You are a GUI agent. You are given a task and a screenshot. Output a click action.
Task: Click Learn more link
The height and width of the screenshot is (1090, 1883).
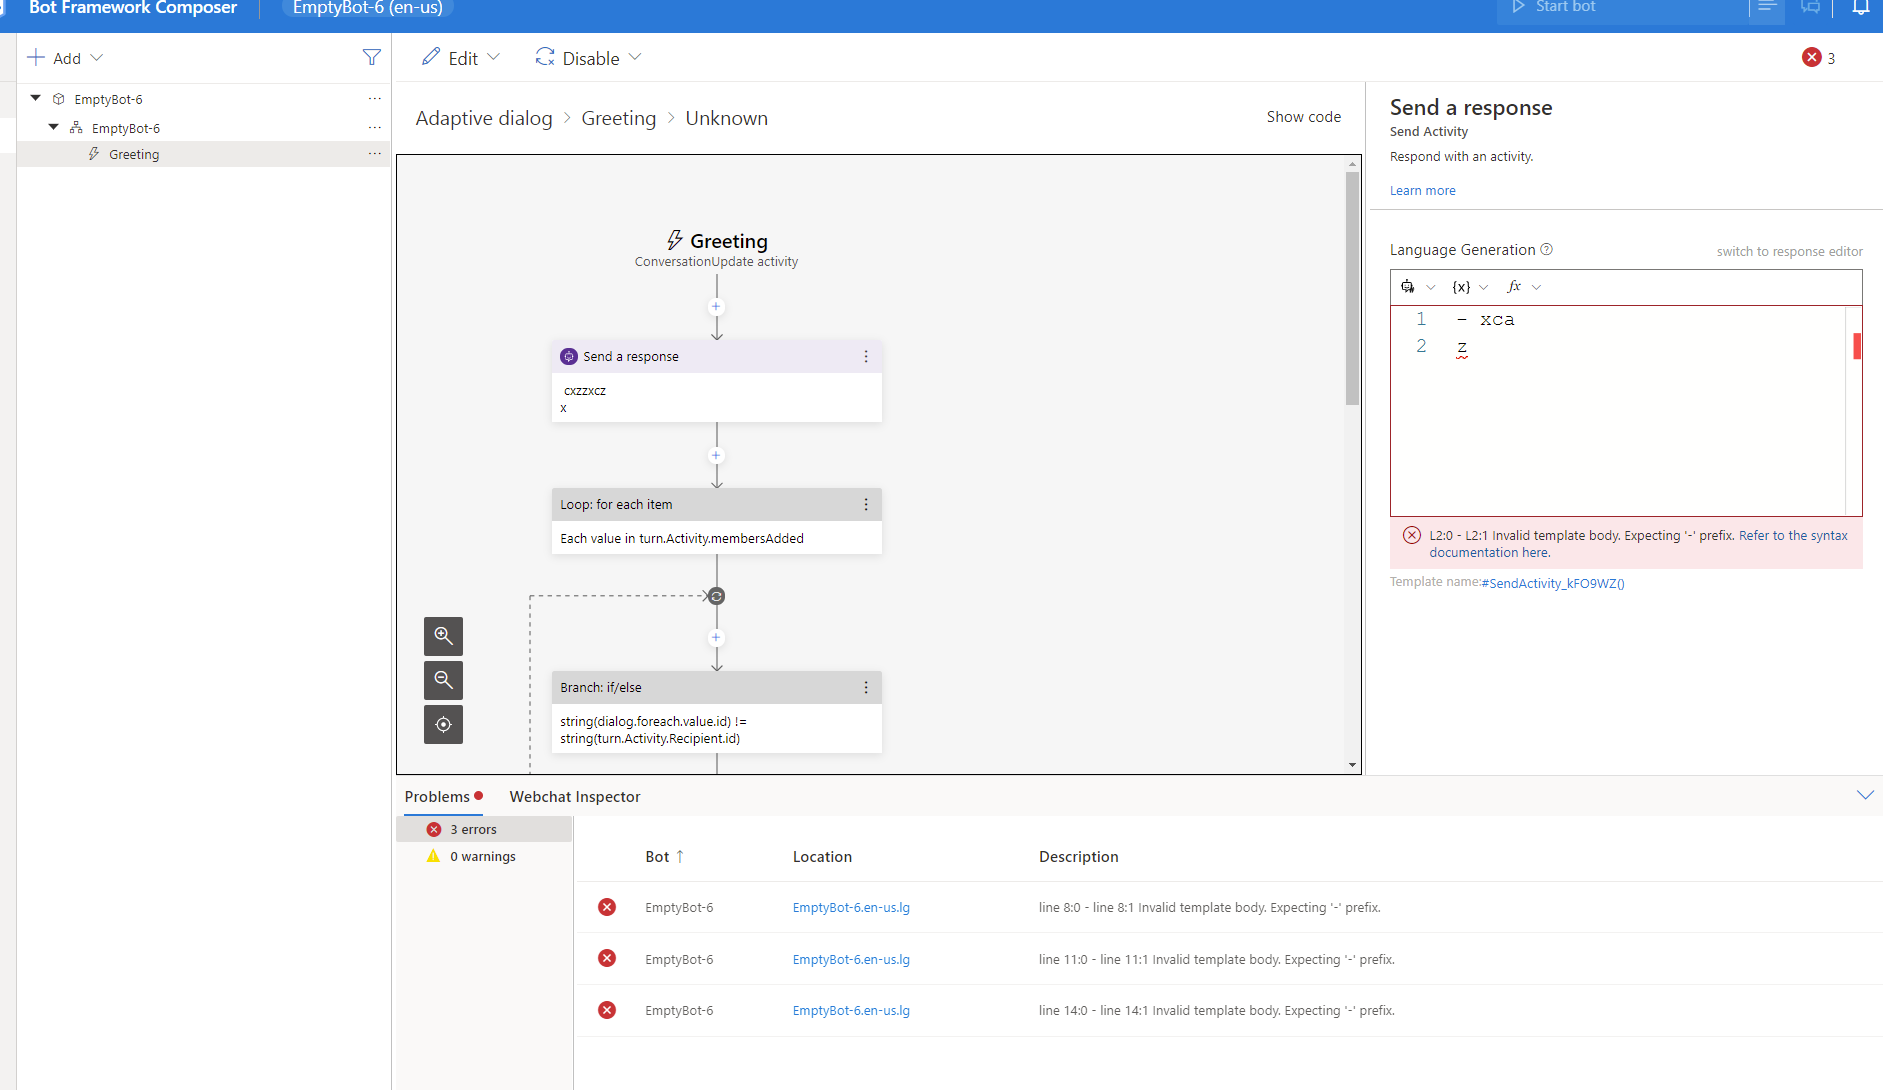pos(1422,191)
